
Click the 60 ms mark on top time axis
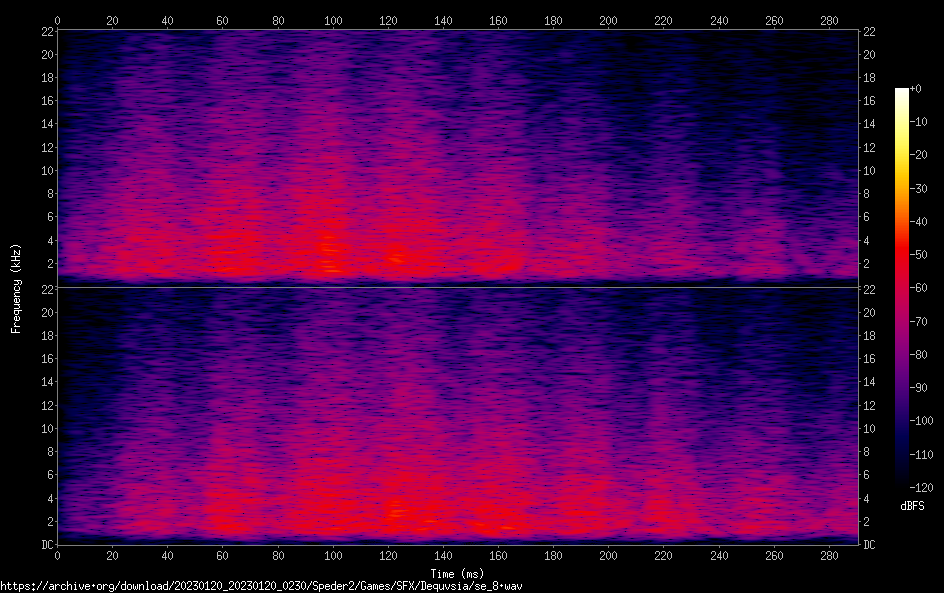click(222, 19)
